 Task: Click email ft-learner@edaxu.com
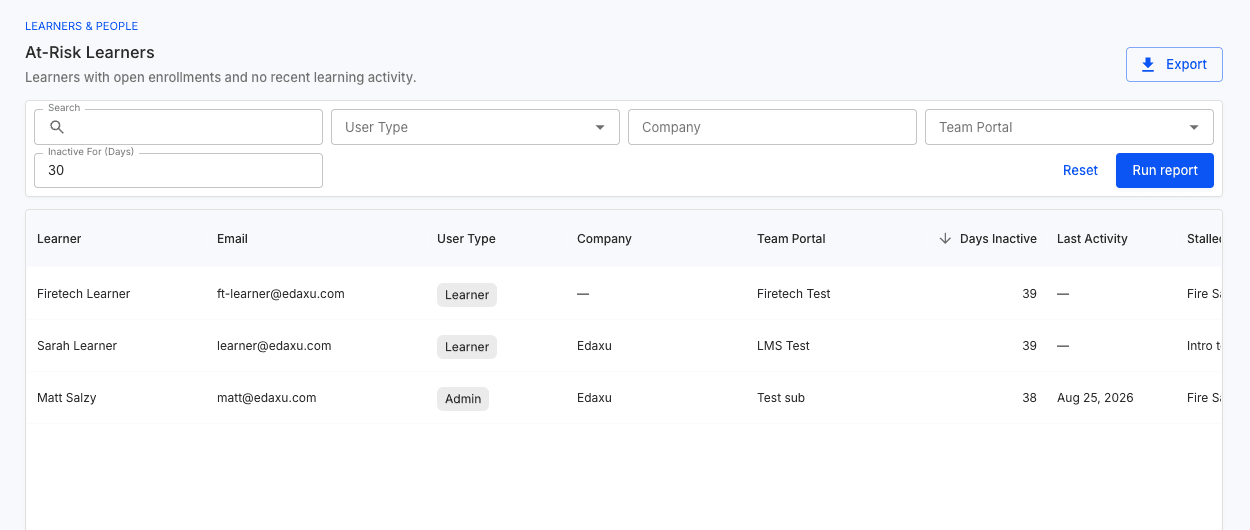tap(281, 294)
